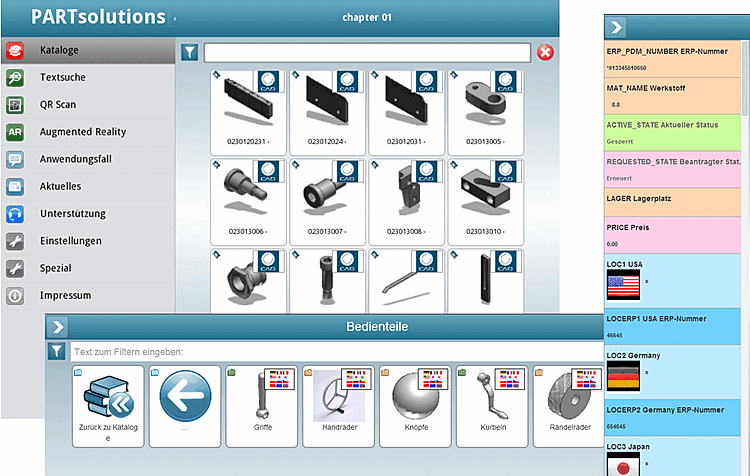Screen dimensions: 750x476
Task: Select the REQUESTED_STATE row
Action: [673, 169]
